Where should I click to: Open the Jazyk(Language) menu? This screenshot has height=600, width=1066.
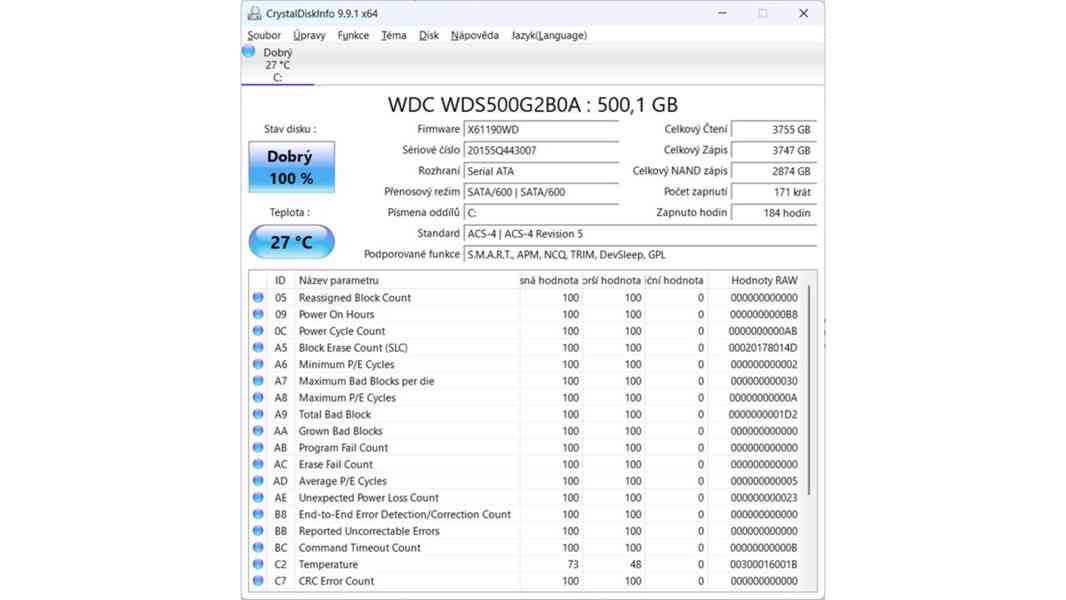click(x=549, y=35)
